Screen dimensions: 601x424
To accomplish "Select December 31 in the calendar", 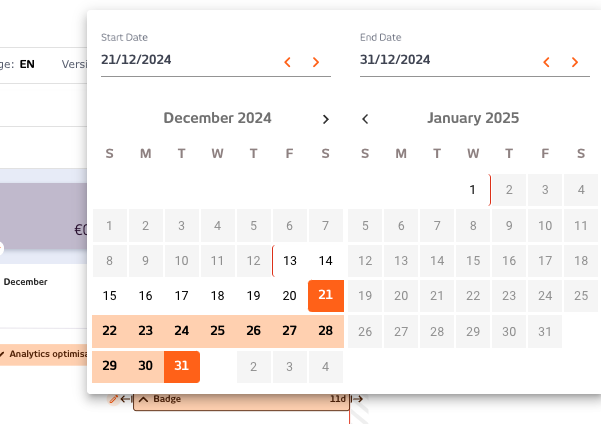I will pyautogui.click(x=181, y=366).
